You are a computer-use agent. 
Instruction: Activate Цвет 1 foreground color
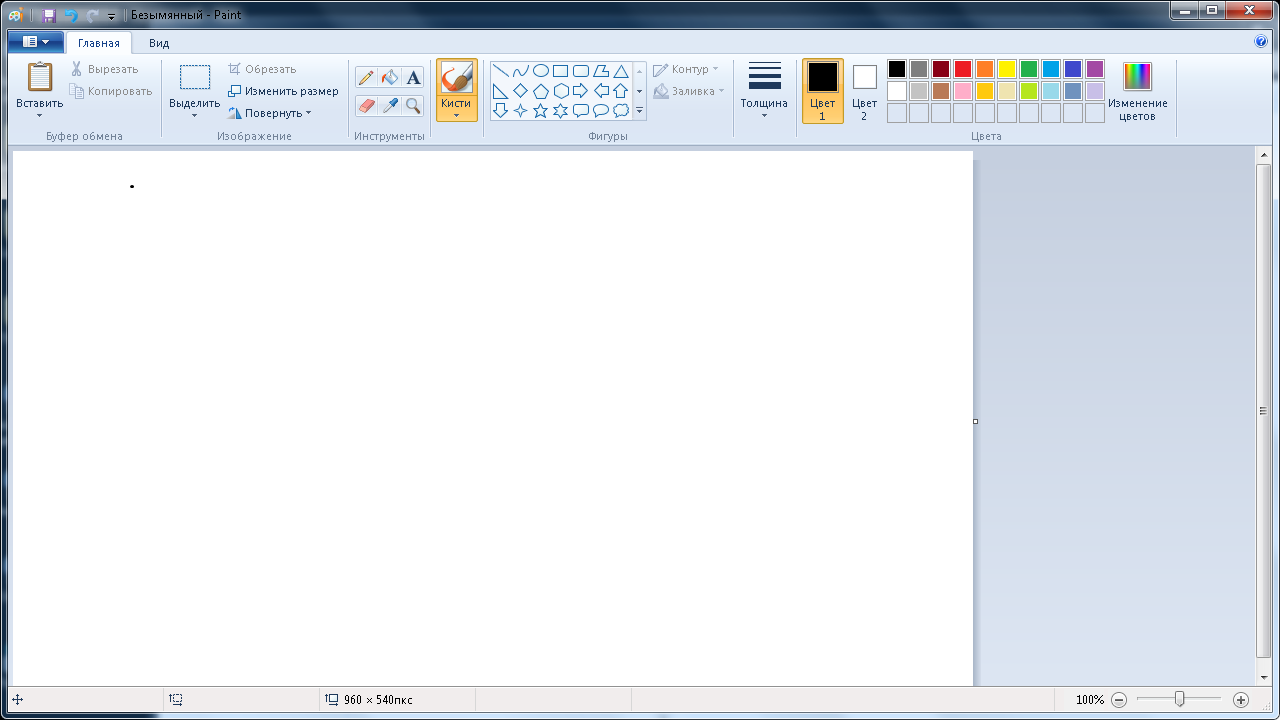822,90
